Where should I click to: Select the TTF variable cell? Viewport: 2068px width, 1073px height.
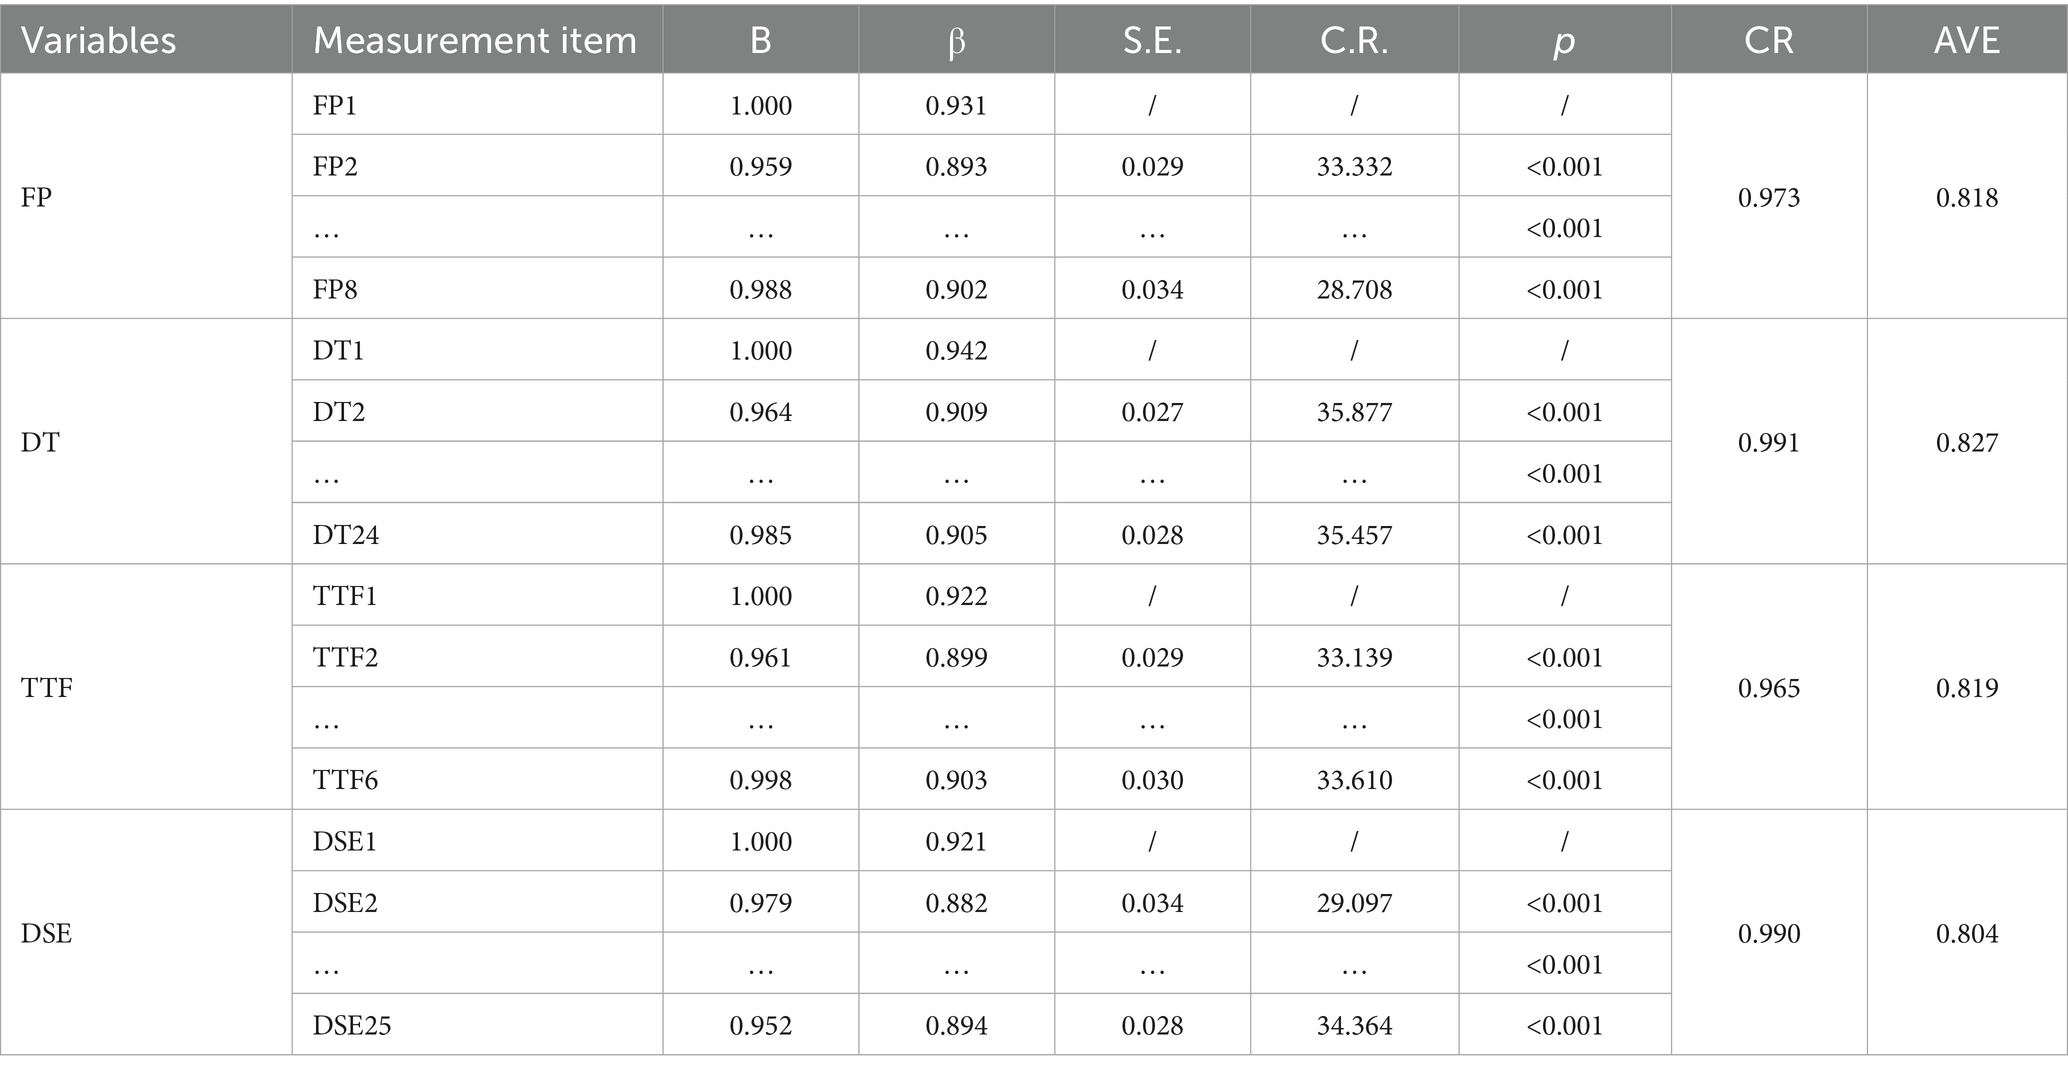point(47,688)
